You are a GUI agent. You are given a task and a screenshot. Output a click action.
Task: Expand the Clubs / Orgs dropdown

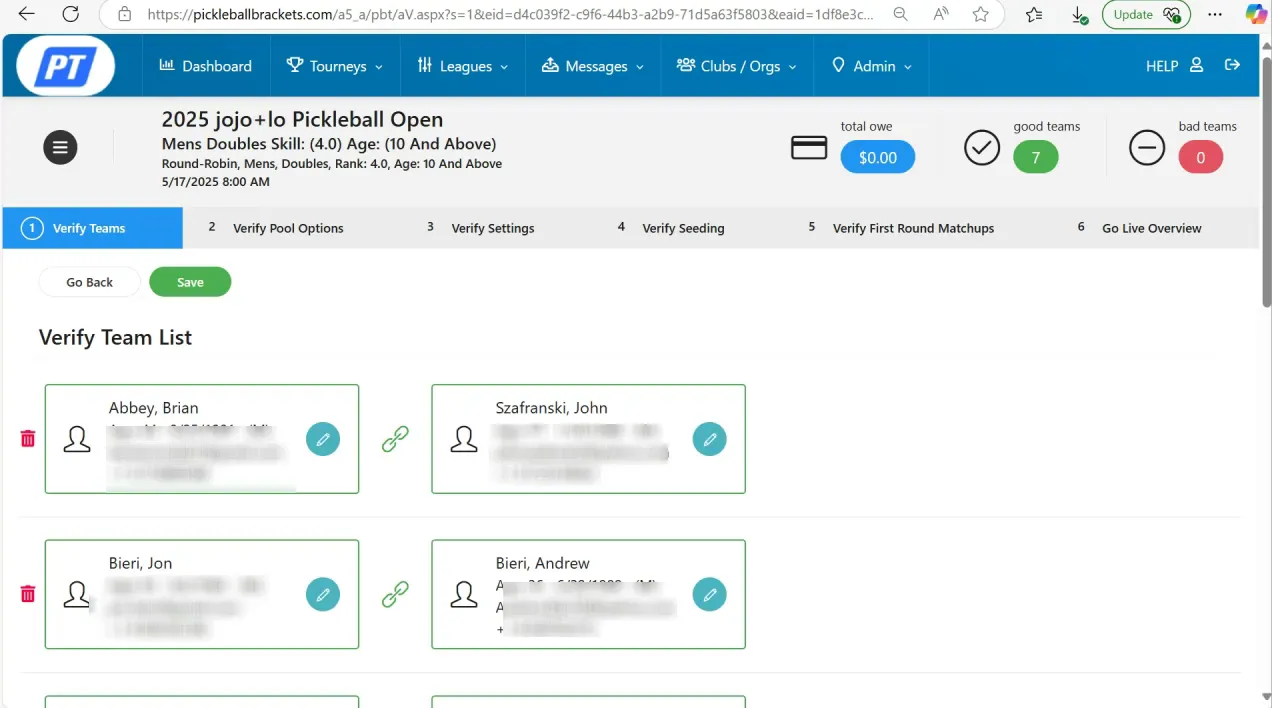pos(736,66)
